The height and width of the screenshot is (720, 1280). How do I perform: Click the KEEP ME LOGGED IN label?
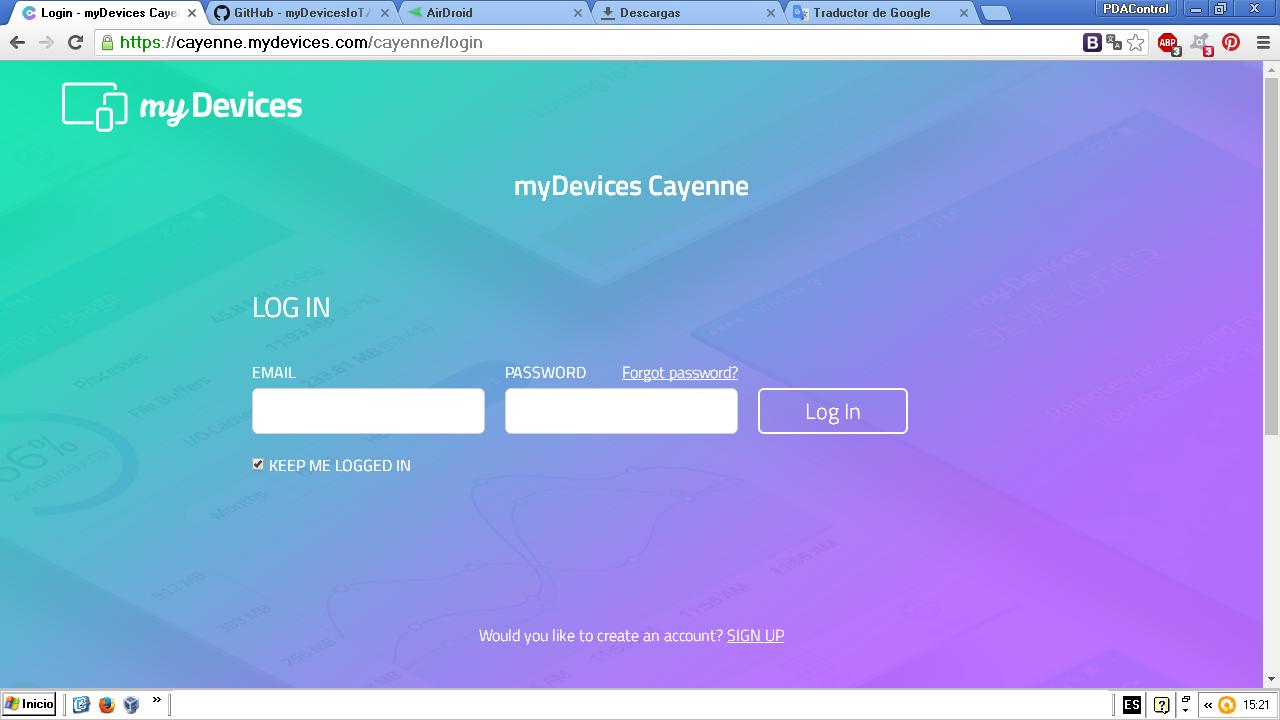pos(340,465)
